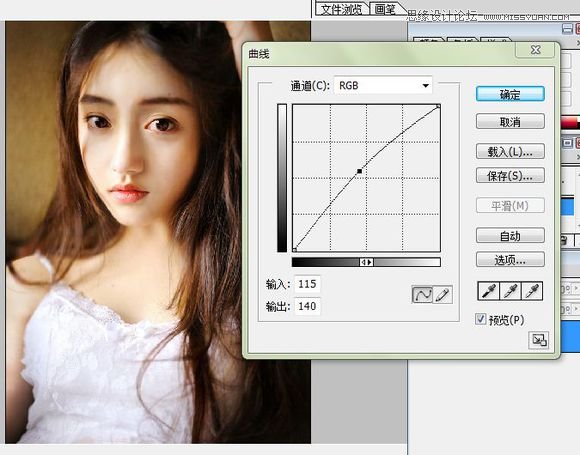Select the gray point eyedropper
Screen dimensions: 580x455
510,291
